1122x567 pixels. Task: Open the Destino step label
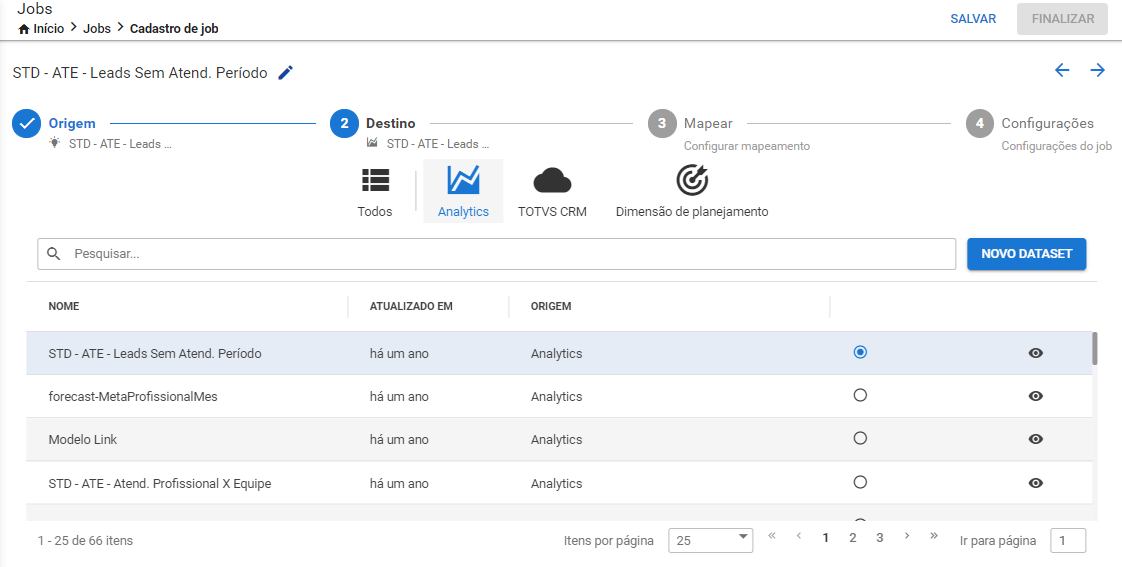pos(391,123)
